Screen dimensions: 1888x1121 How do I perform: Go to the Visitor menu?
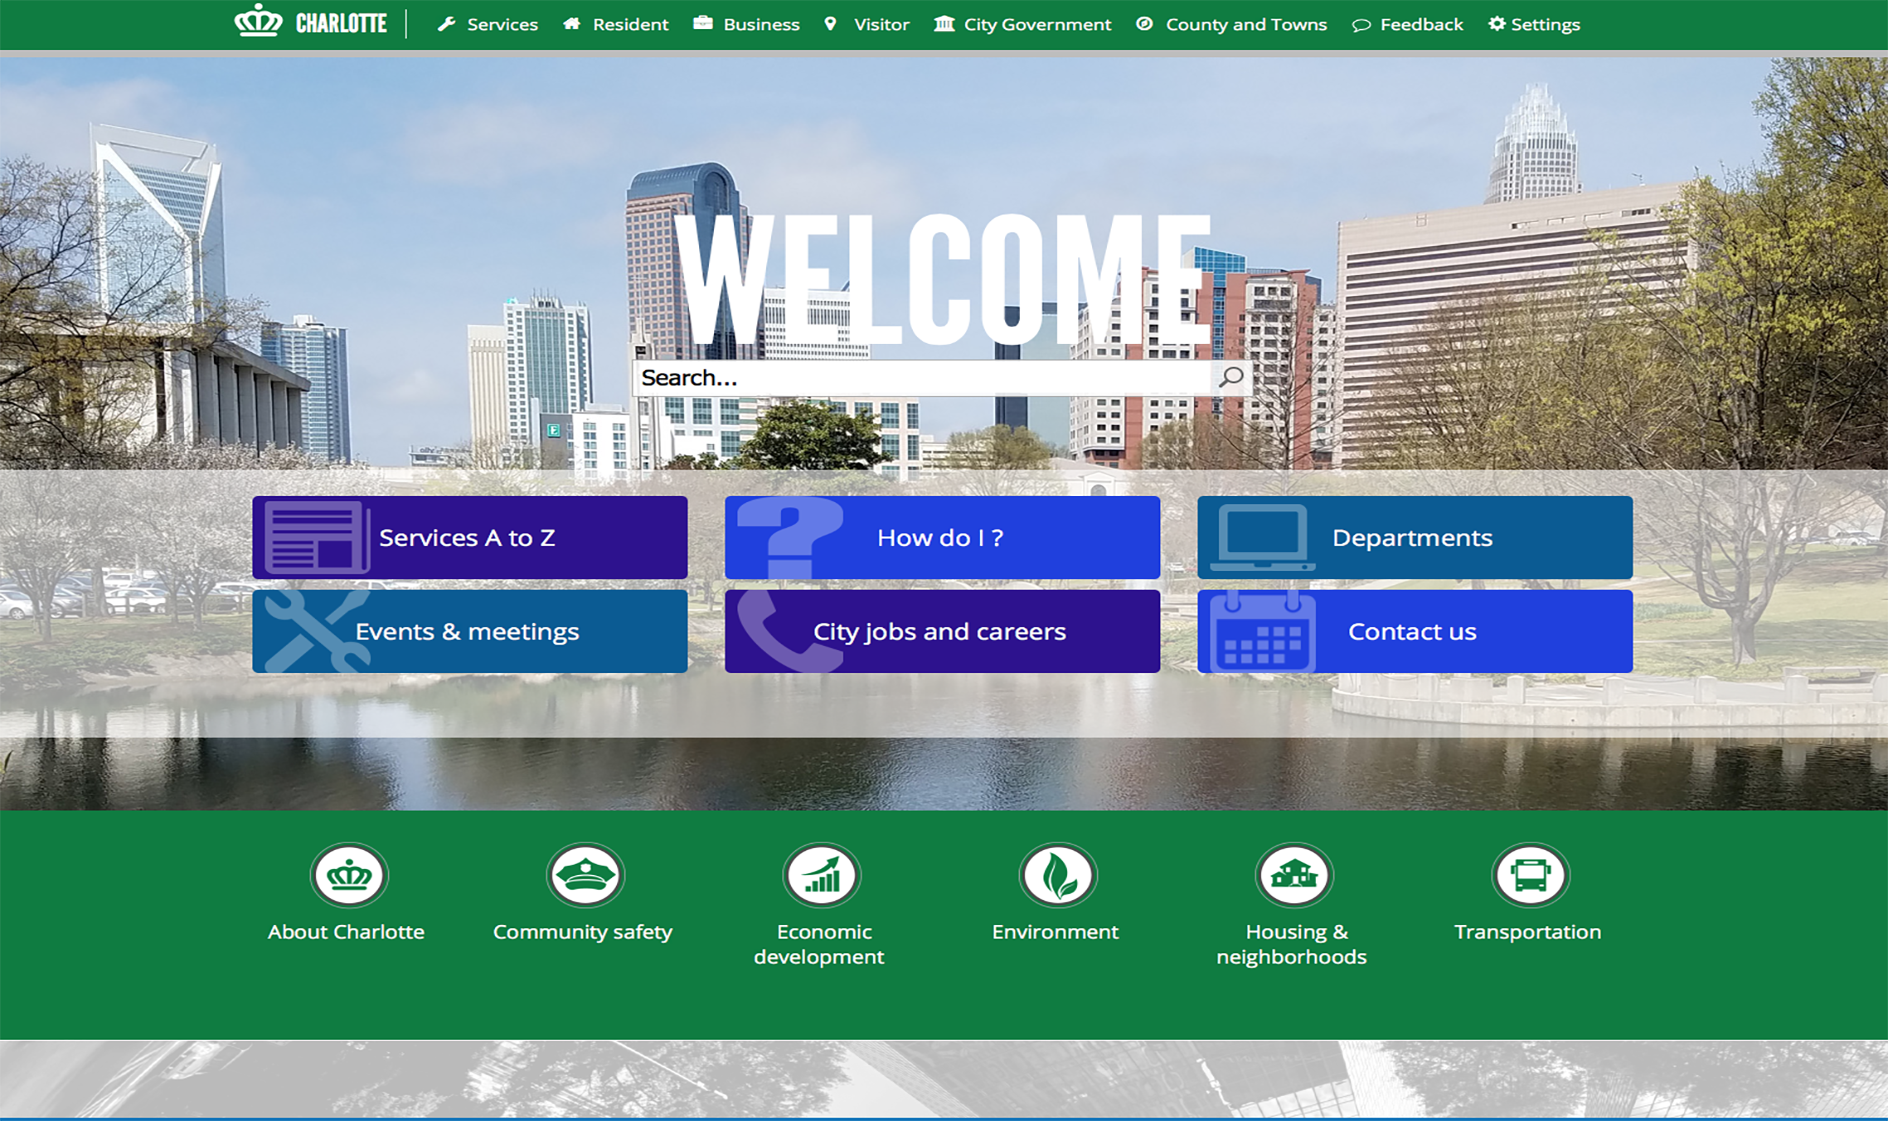pyautogui.click(x=867, y=24)
